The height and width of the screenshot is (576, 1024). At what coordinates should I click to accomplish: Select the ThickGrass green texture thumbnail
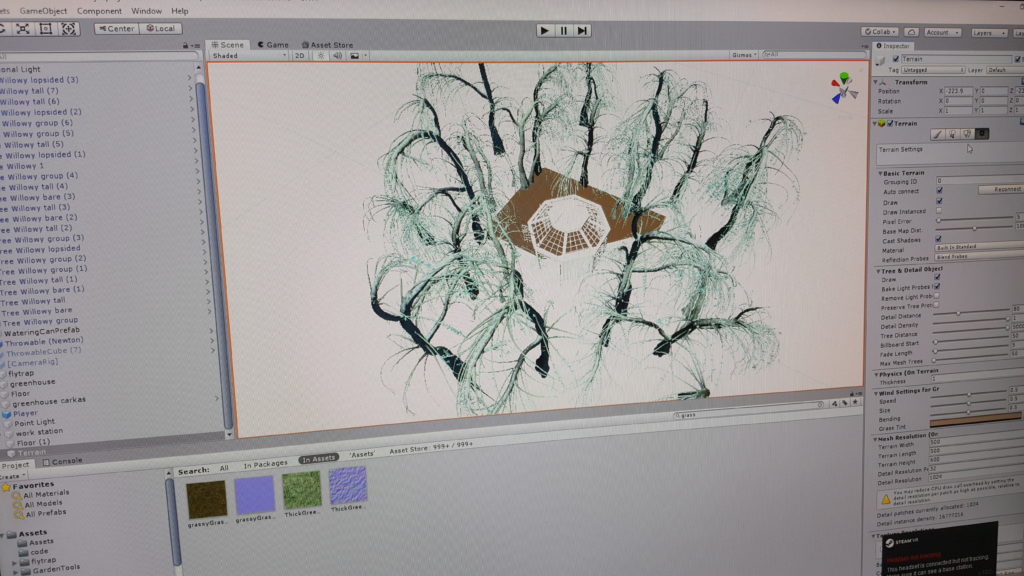point(302,490)
